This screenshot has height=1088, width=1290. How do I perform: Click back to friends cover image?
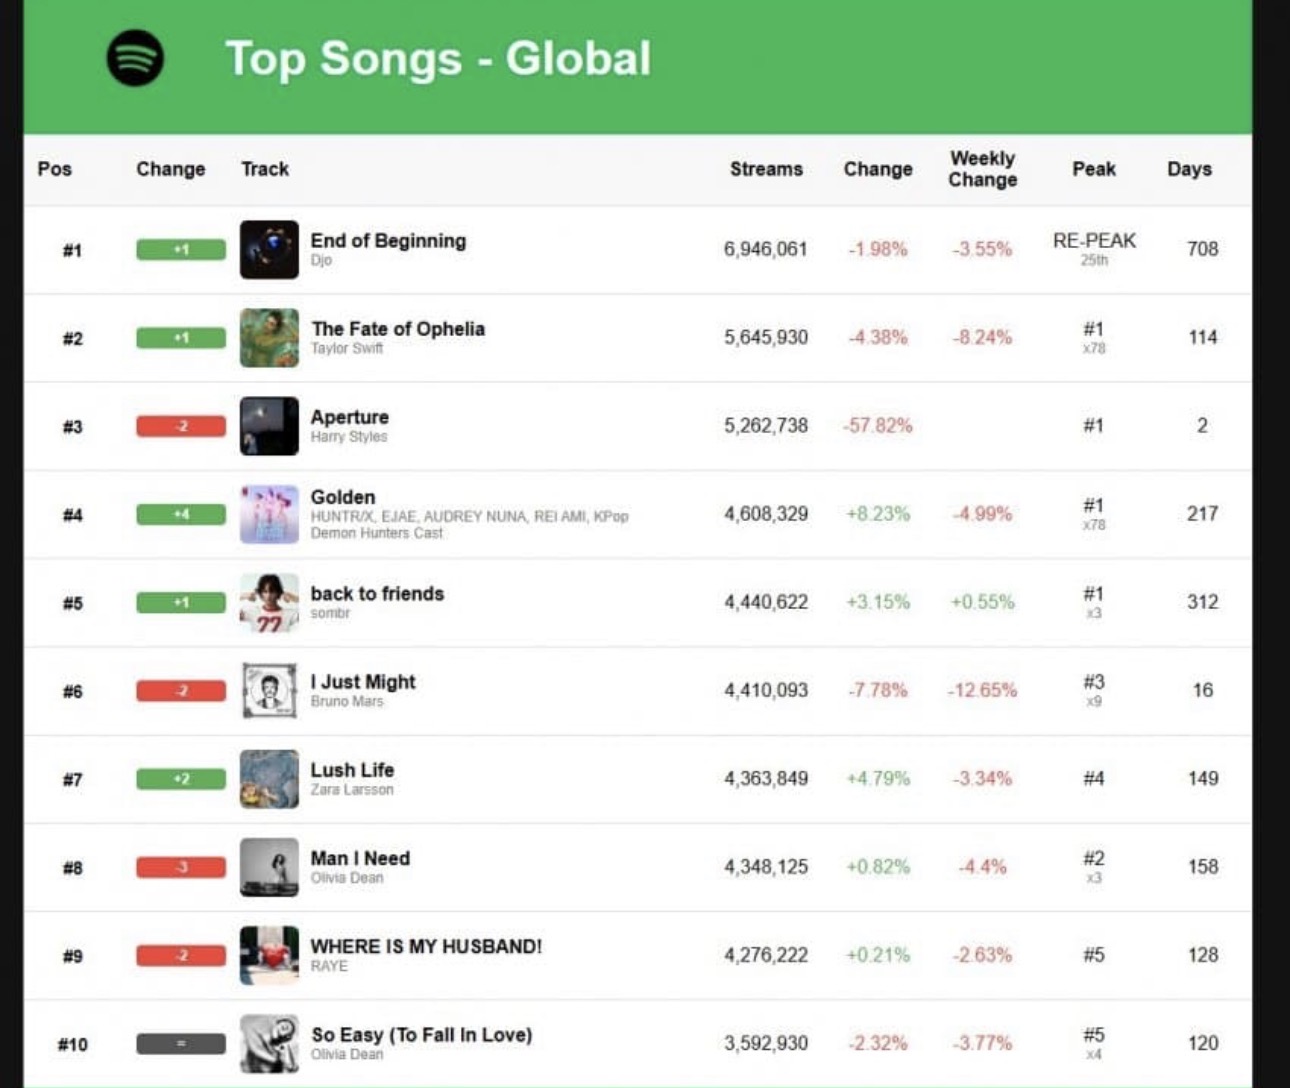(269, 602)
